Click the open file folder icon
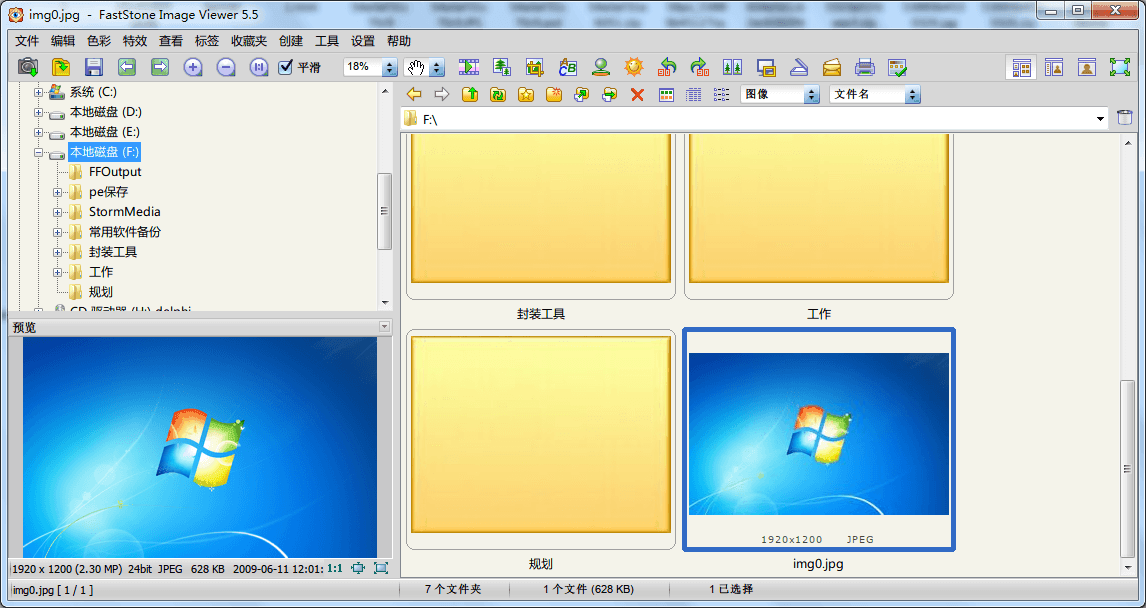 [x=61, y=67]
